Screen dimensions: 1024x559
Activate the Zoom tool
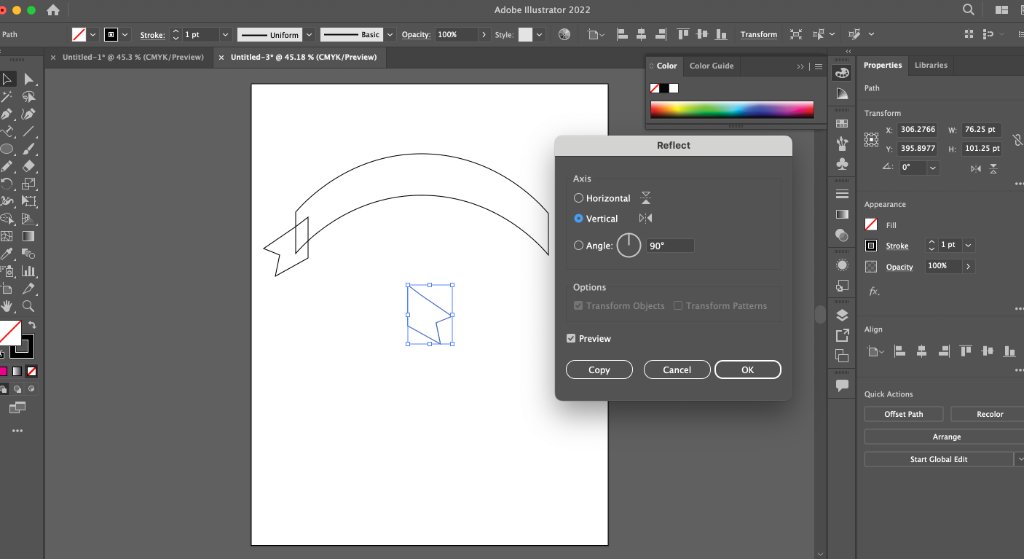[29, 306]
